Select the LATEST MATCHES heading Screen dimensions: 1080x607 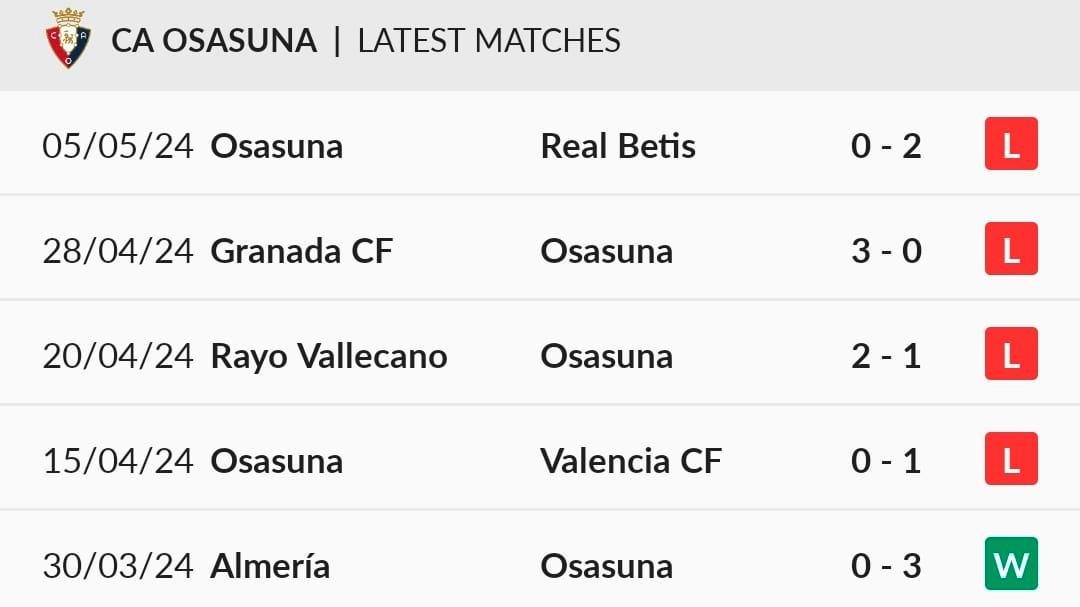tap(489, 41)
